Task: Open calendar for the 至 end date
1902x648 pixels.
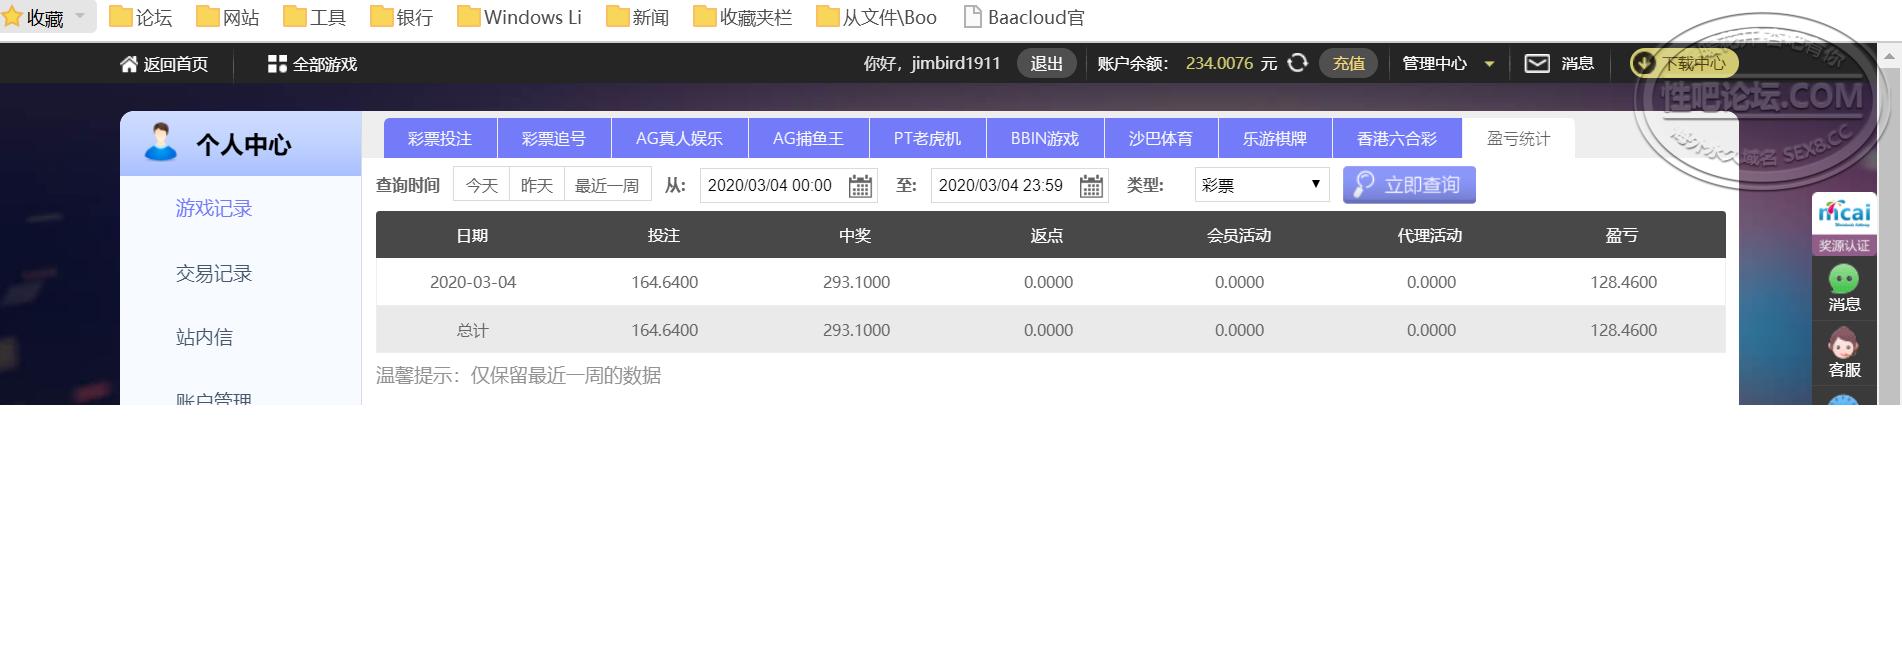Action: (1091, 186)
